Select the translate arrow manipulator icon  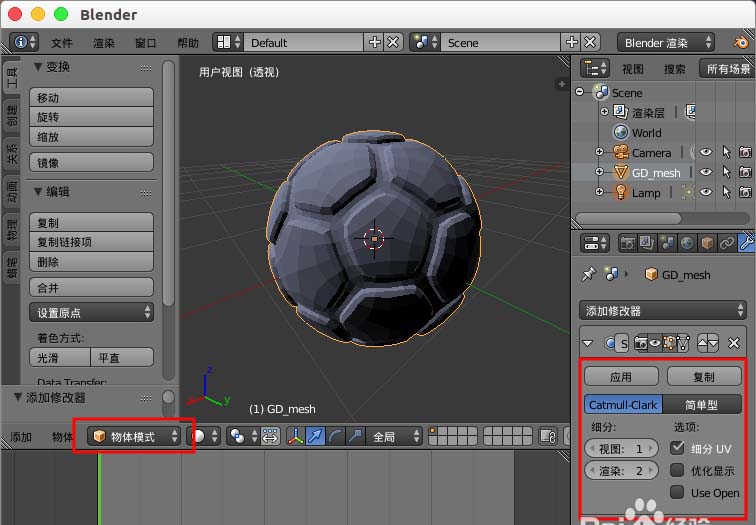315,436
